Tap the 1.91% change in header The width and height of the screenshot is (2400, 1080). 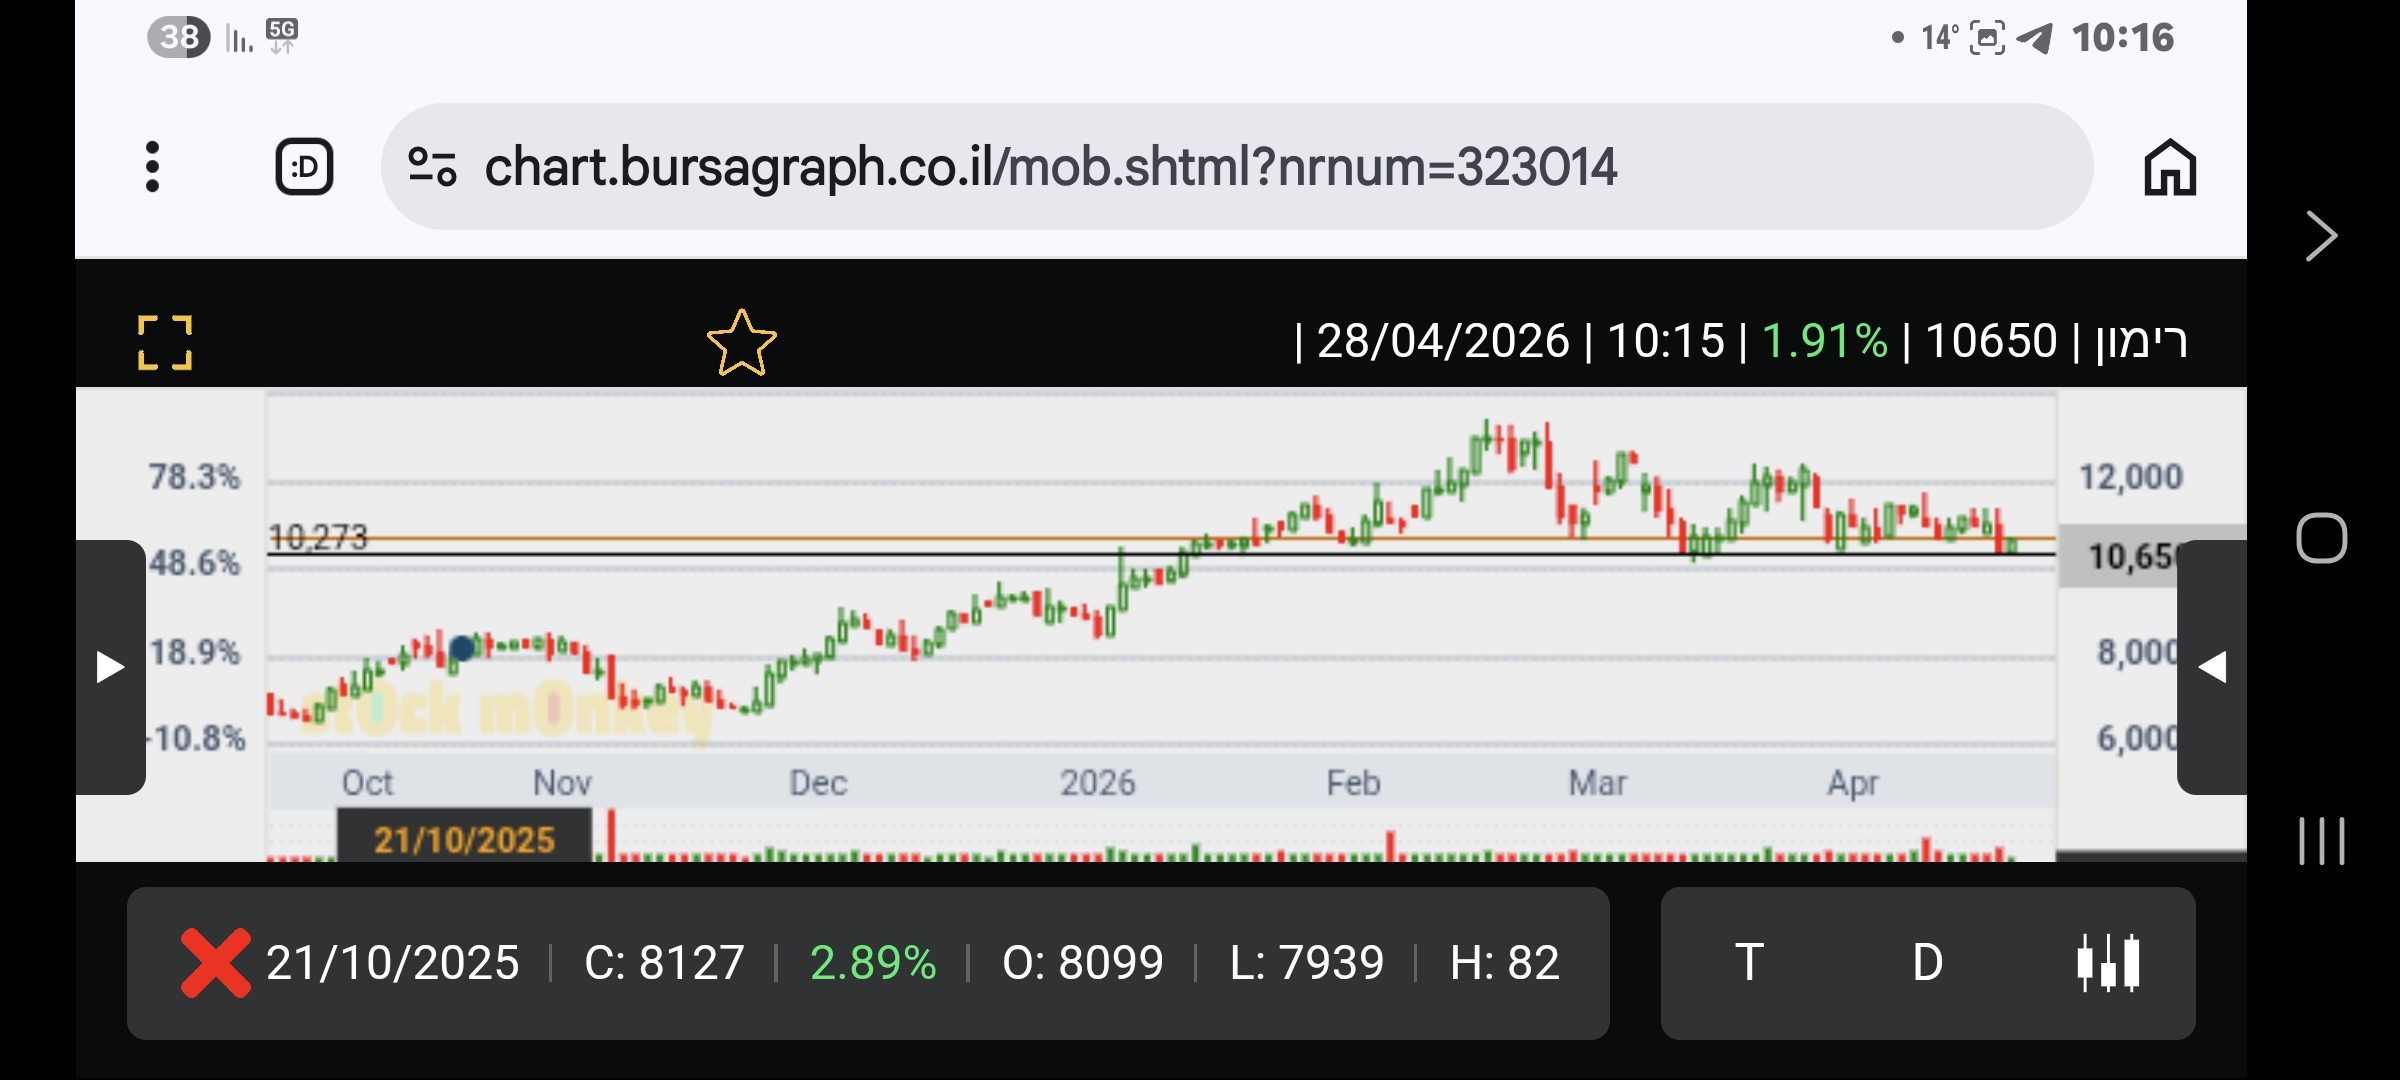1823,341
